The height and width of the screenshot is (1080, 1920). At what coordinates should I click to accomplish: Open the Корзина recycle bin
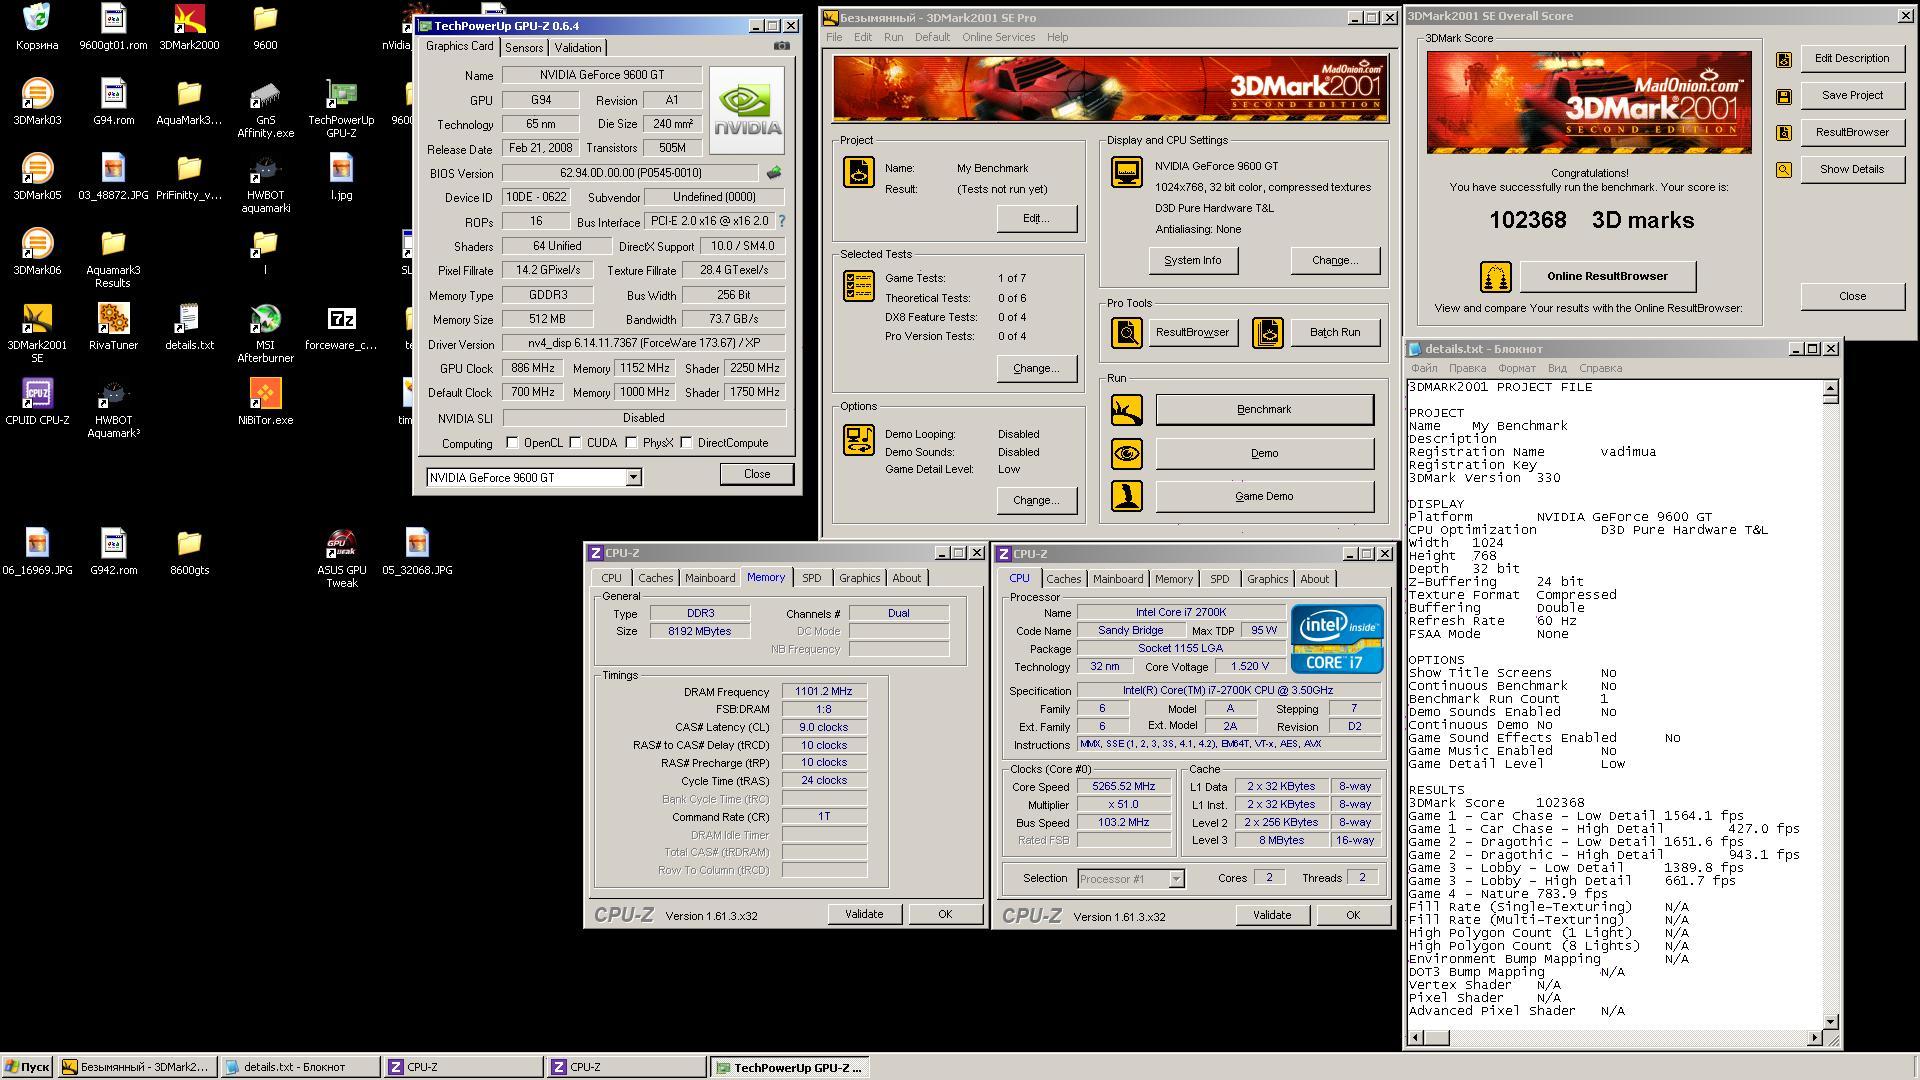tap(37, 27)
